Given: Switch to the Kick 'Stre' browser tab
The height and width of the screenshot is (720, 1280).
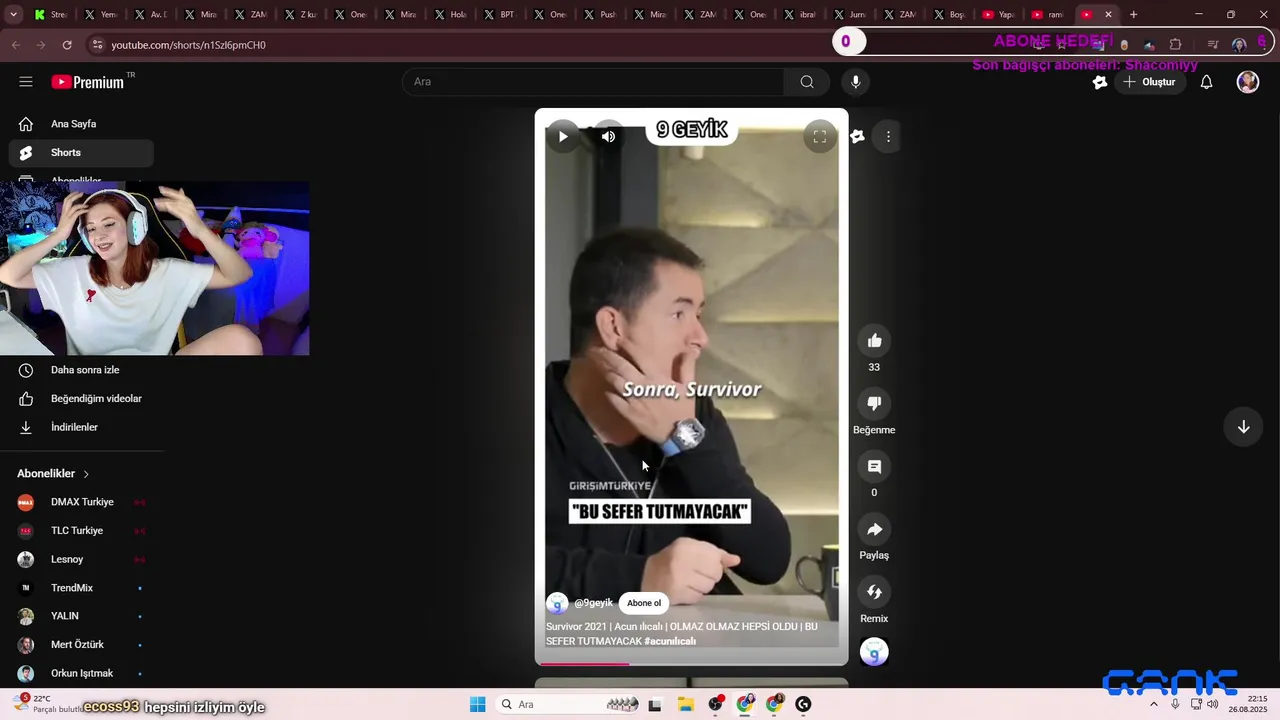Looking at the screenshot, I should coord(50,15).
